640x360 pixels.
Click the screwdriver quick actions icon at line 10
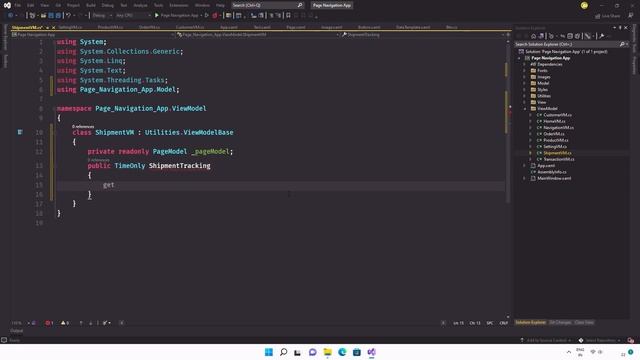coord(20,132)
